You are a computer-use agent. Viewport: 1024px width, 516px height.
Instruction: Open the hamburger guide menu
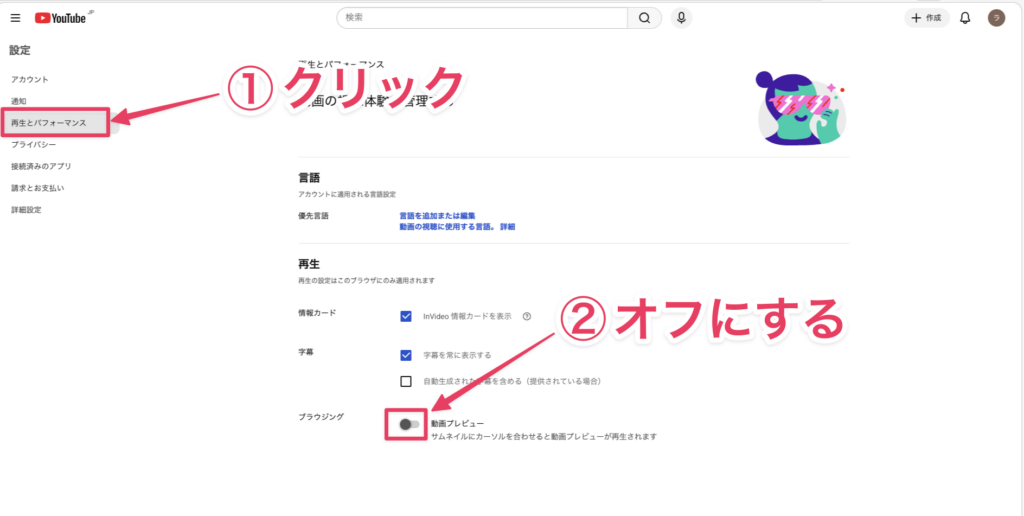[15, 18]
